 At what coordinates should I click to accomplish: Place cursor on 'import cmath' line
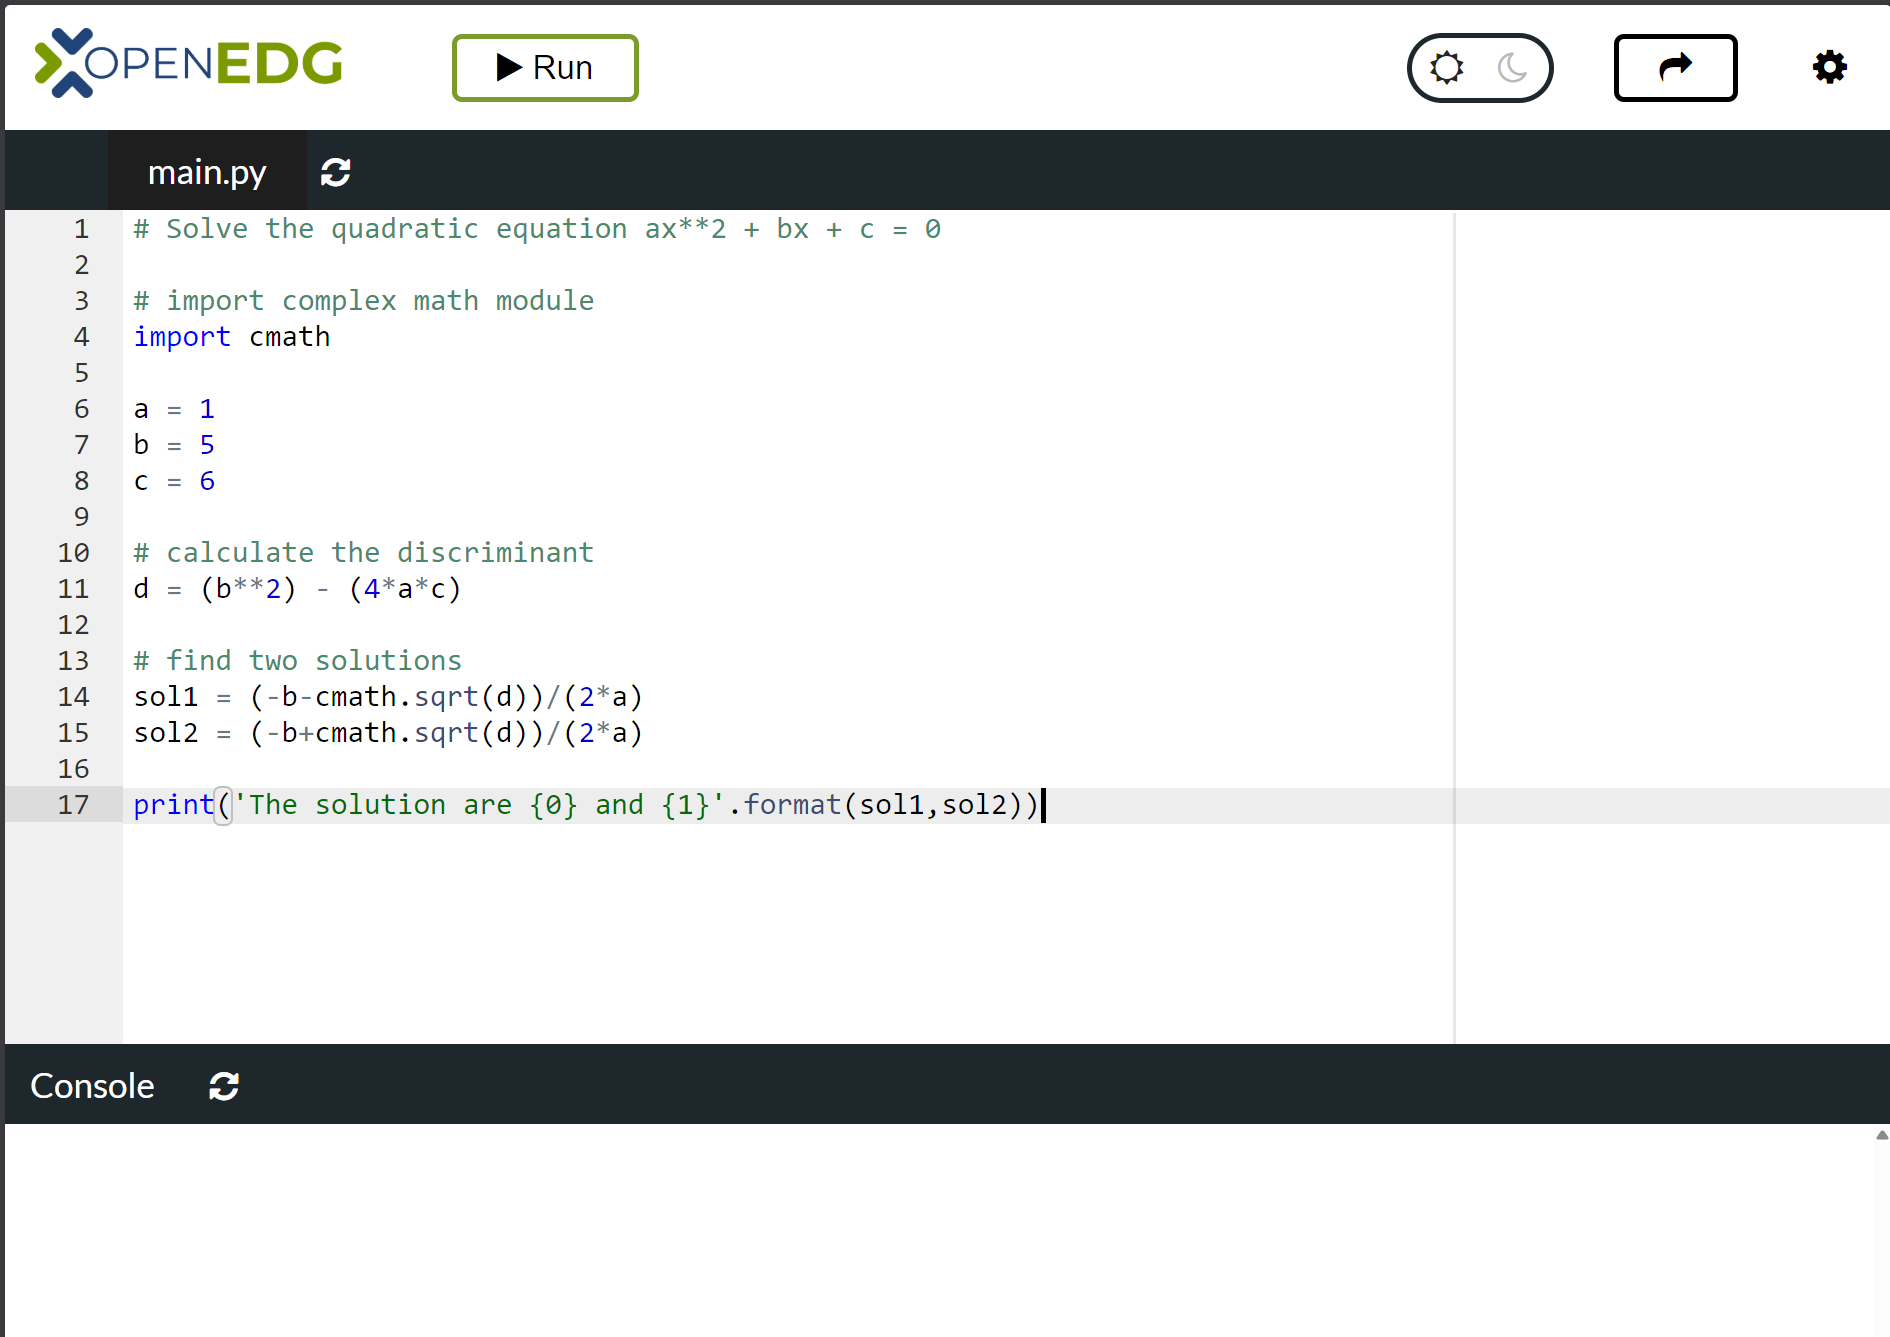pos(232,337)
